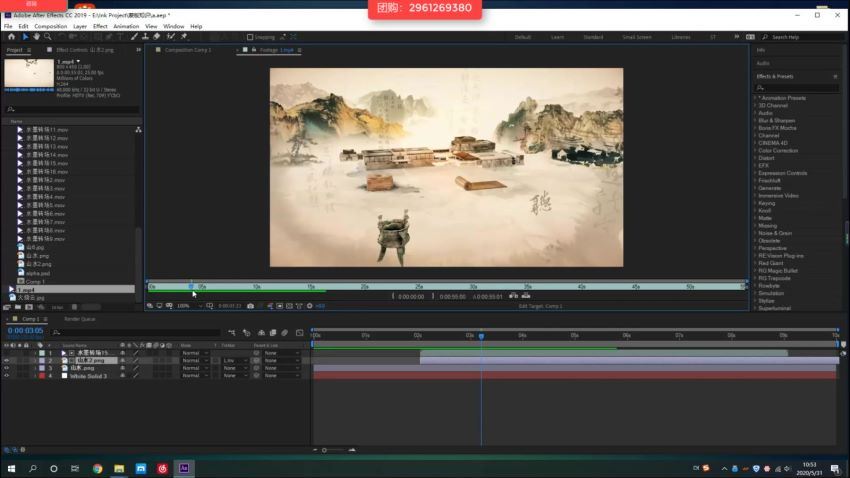
Task: Select the Brush tool
Action: point(134,37)
